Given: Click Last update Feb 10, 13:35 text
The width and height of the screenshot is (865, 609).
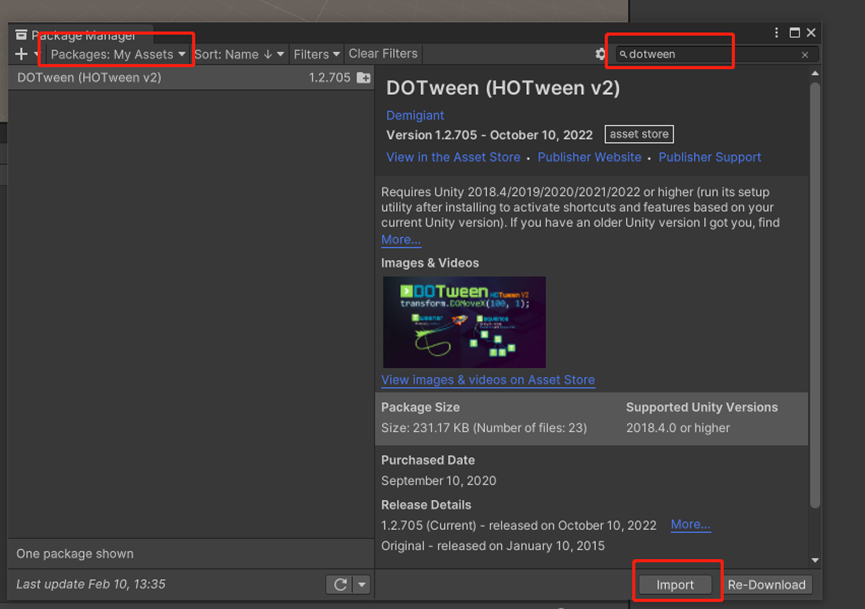Looking at the screenshot, I should pyautogui.click(x=90, y=584).
